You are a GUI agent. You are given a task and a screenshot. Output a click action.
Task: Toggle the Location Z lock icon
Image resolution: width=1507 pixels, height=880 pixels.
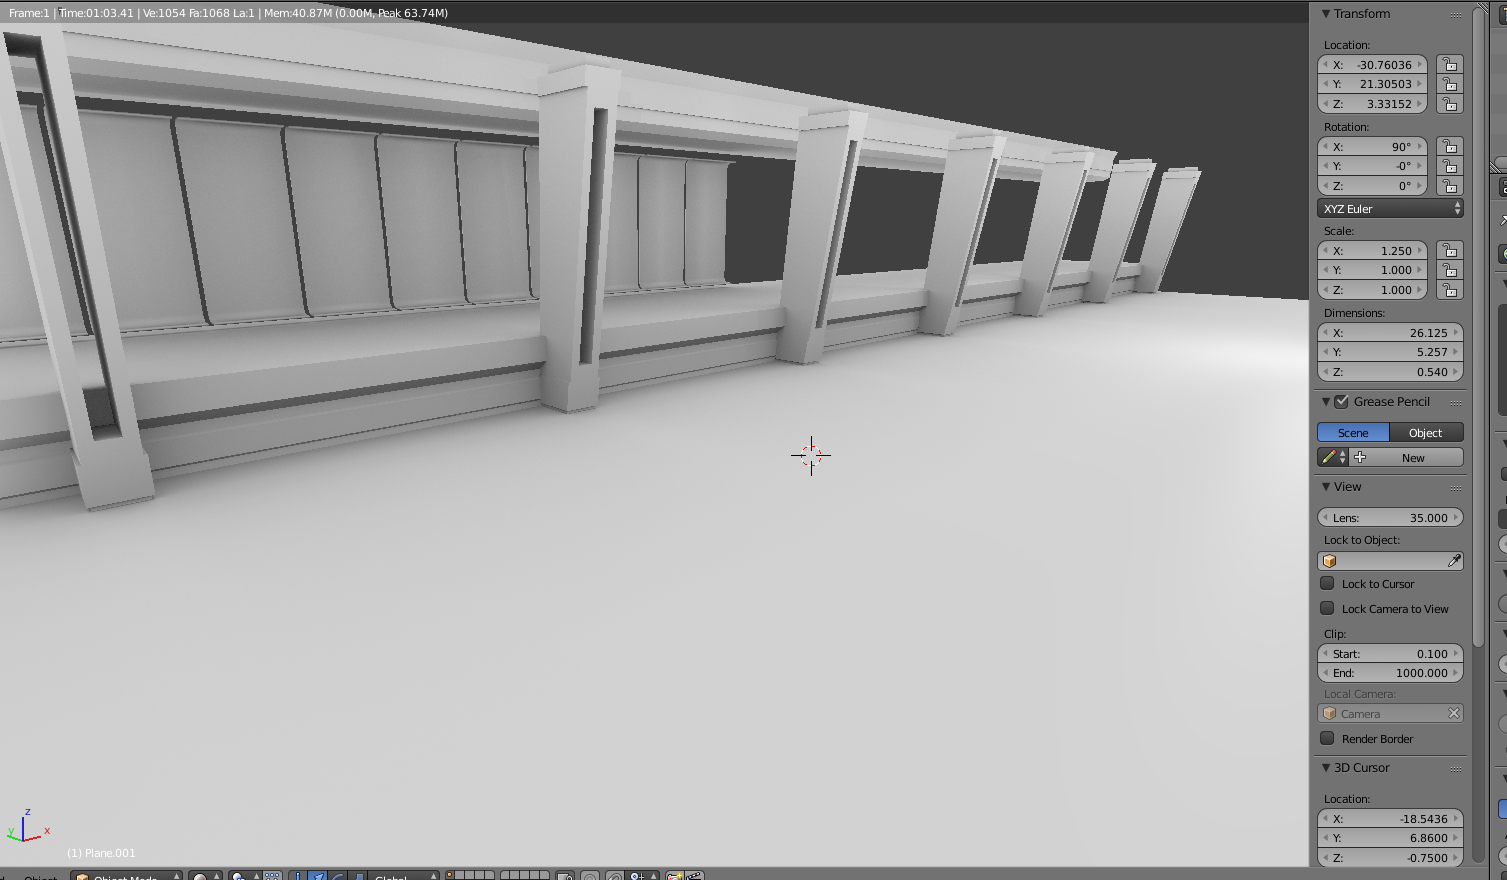click(1449, 104)
